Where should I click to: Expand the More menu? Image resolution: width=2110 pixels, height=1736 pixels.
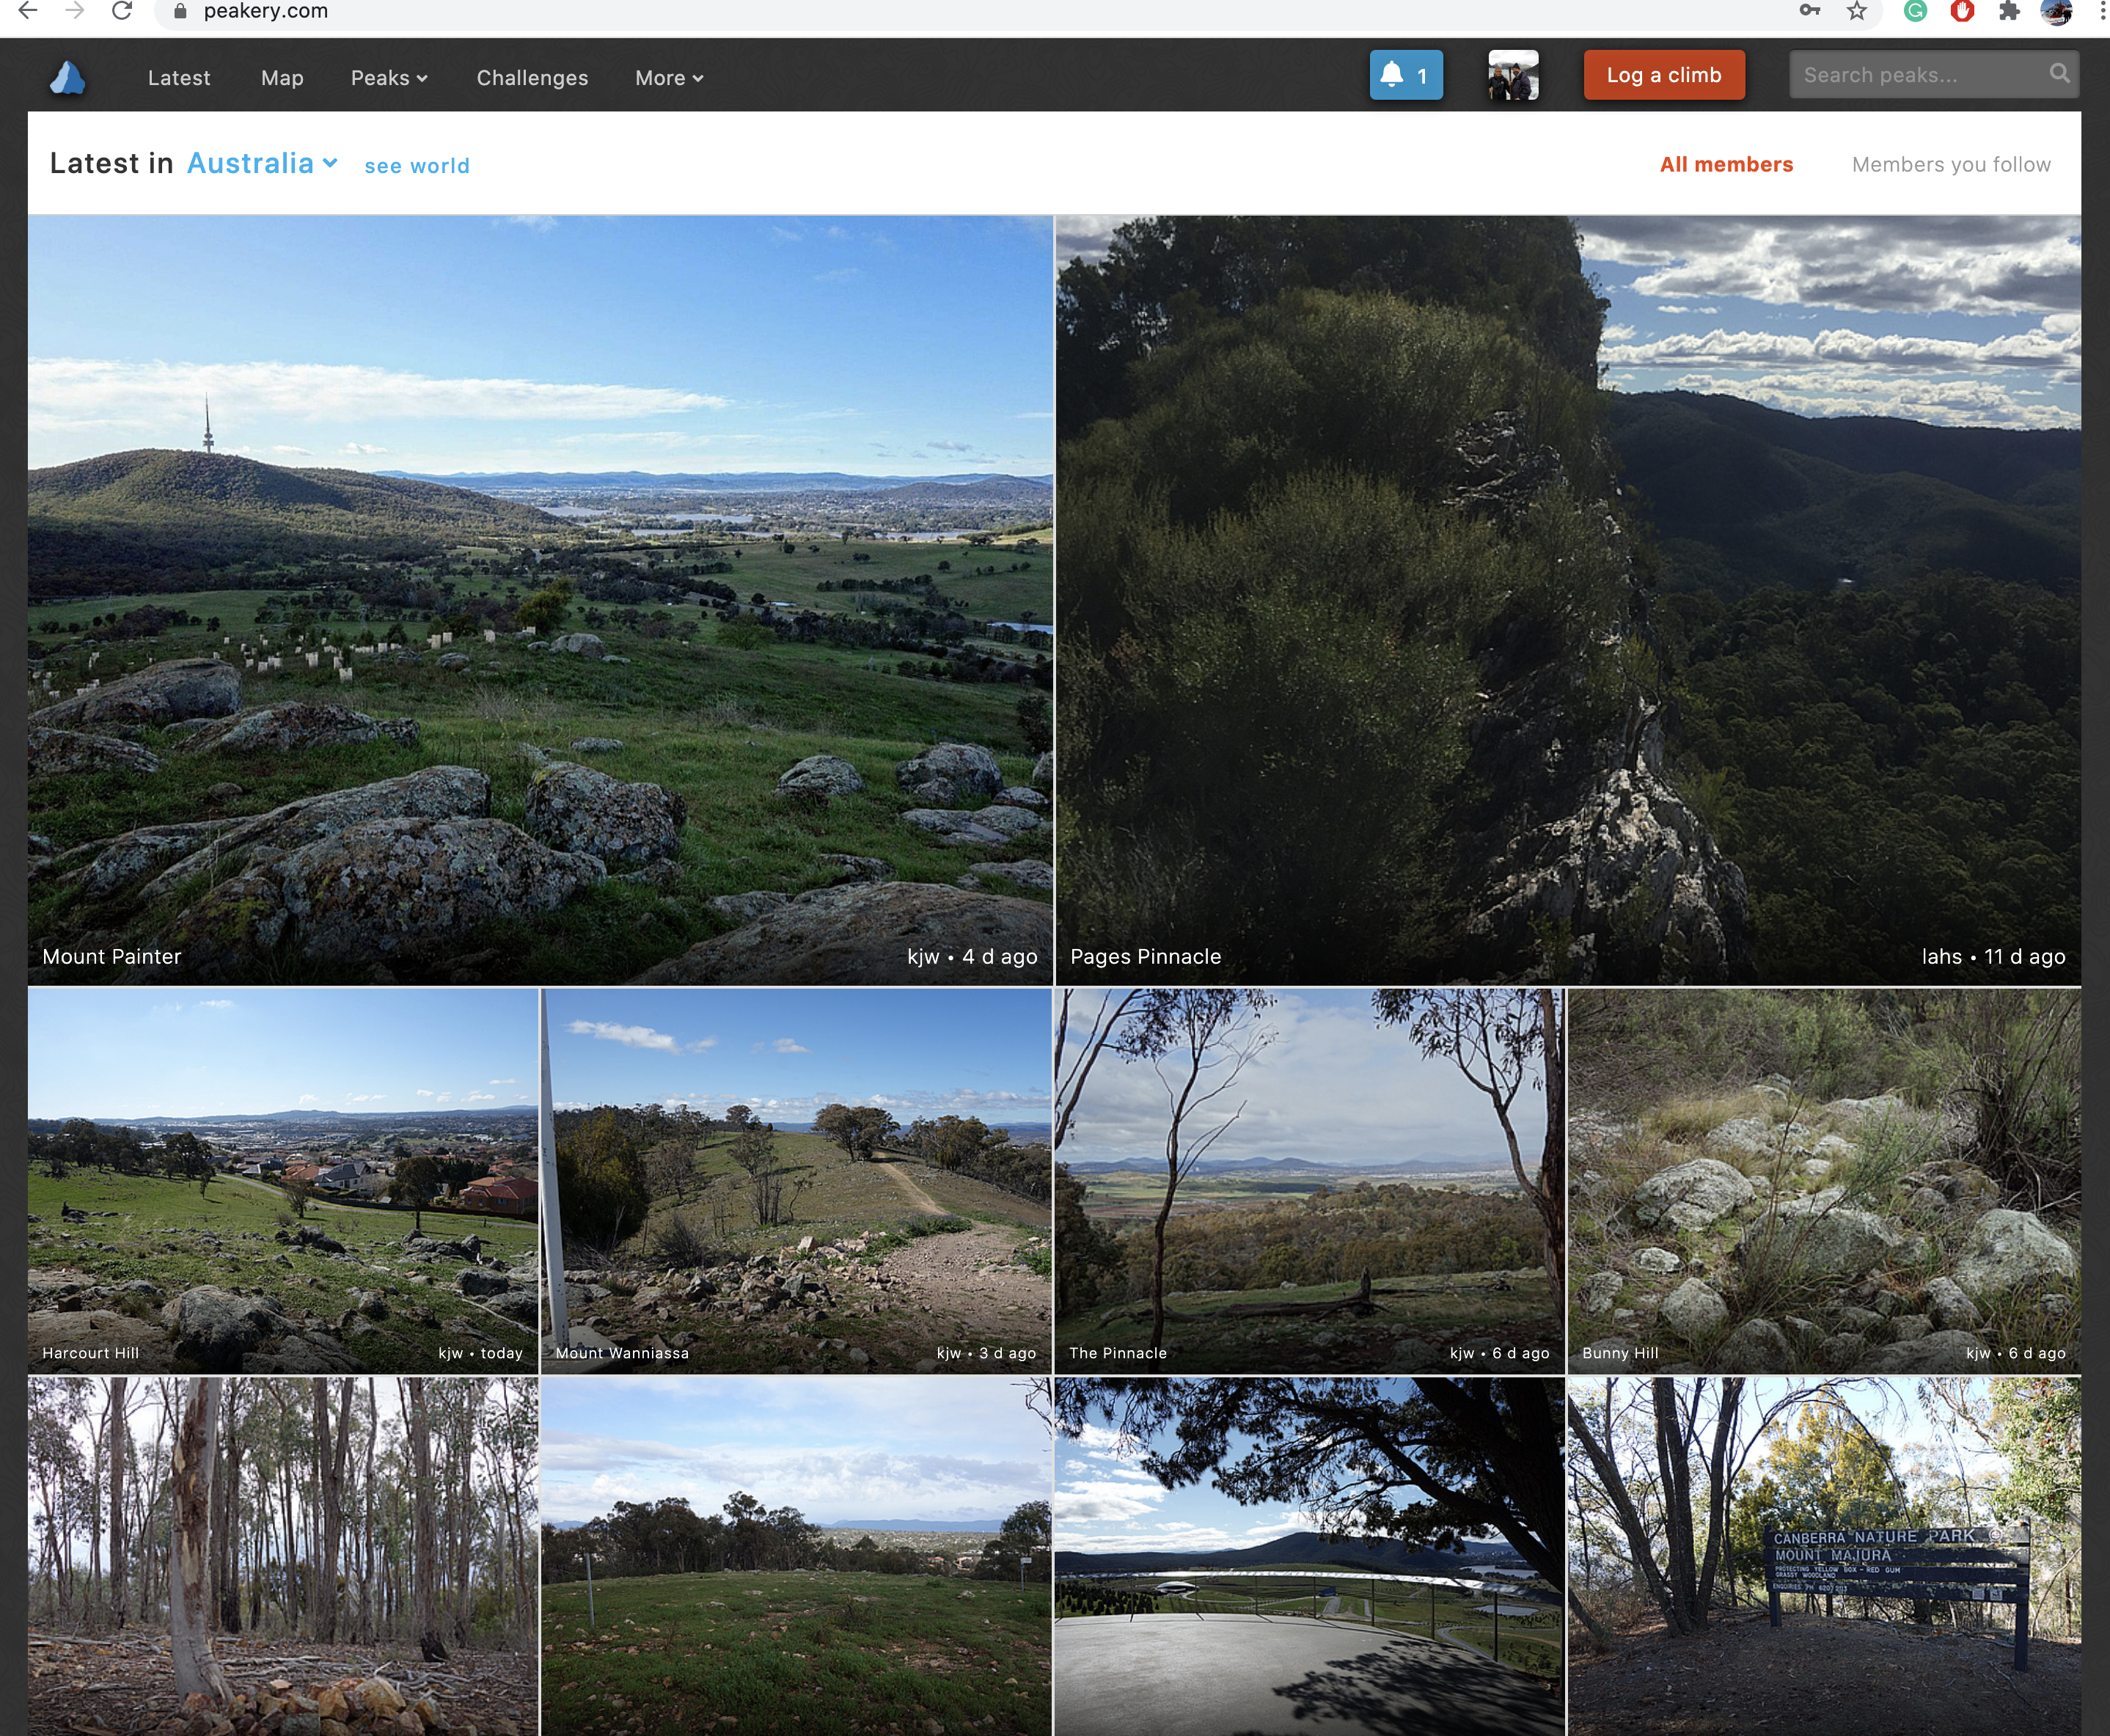click(x=669, y=78)
